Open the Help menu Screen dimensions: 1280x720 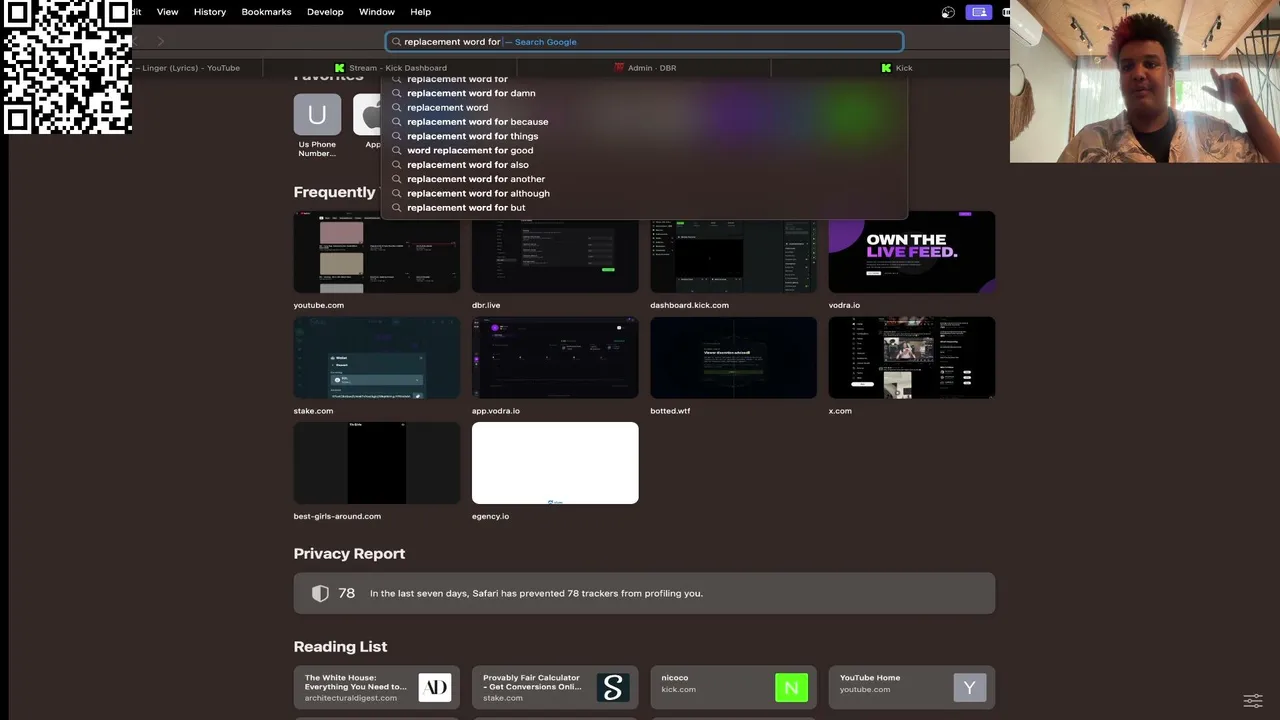click(x=421, y=12)
